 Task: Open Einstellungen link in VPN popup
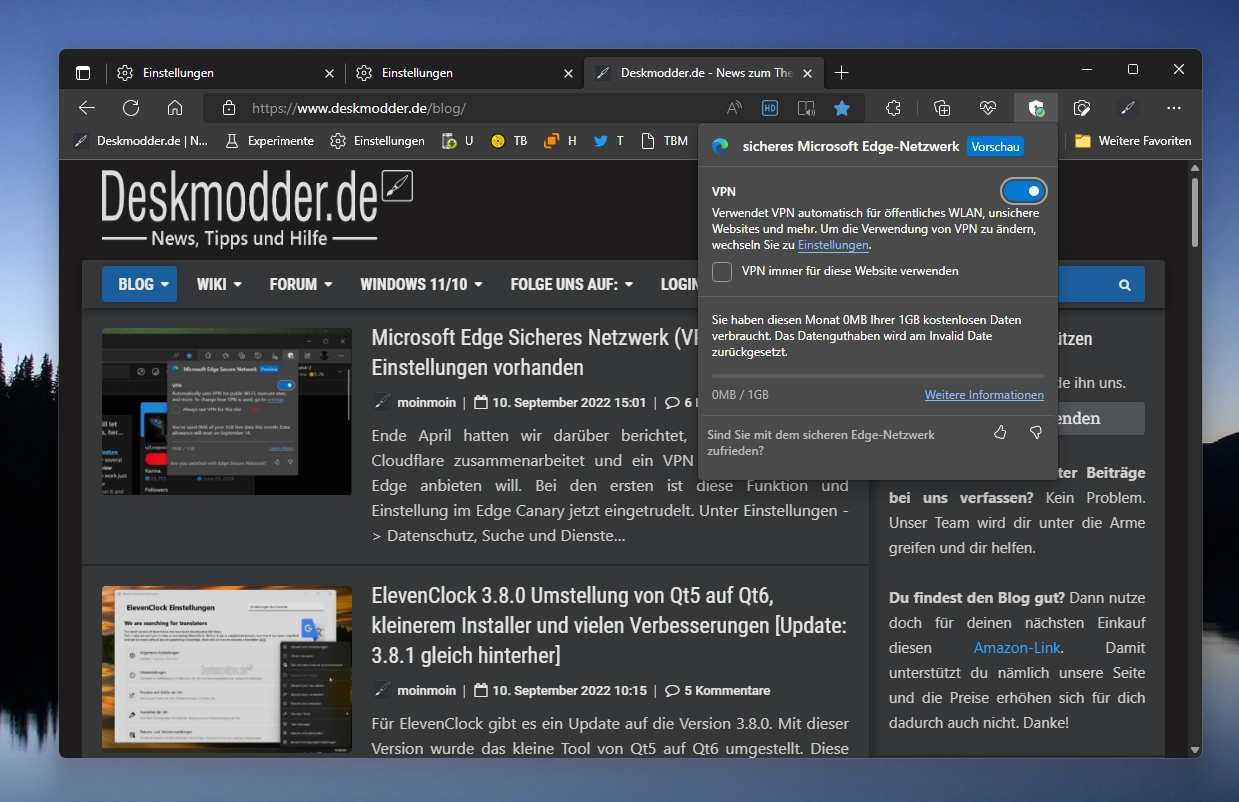point(833,245)
